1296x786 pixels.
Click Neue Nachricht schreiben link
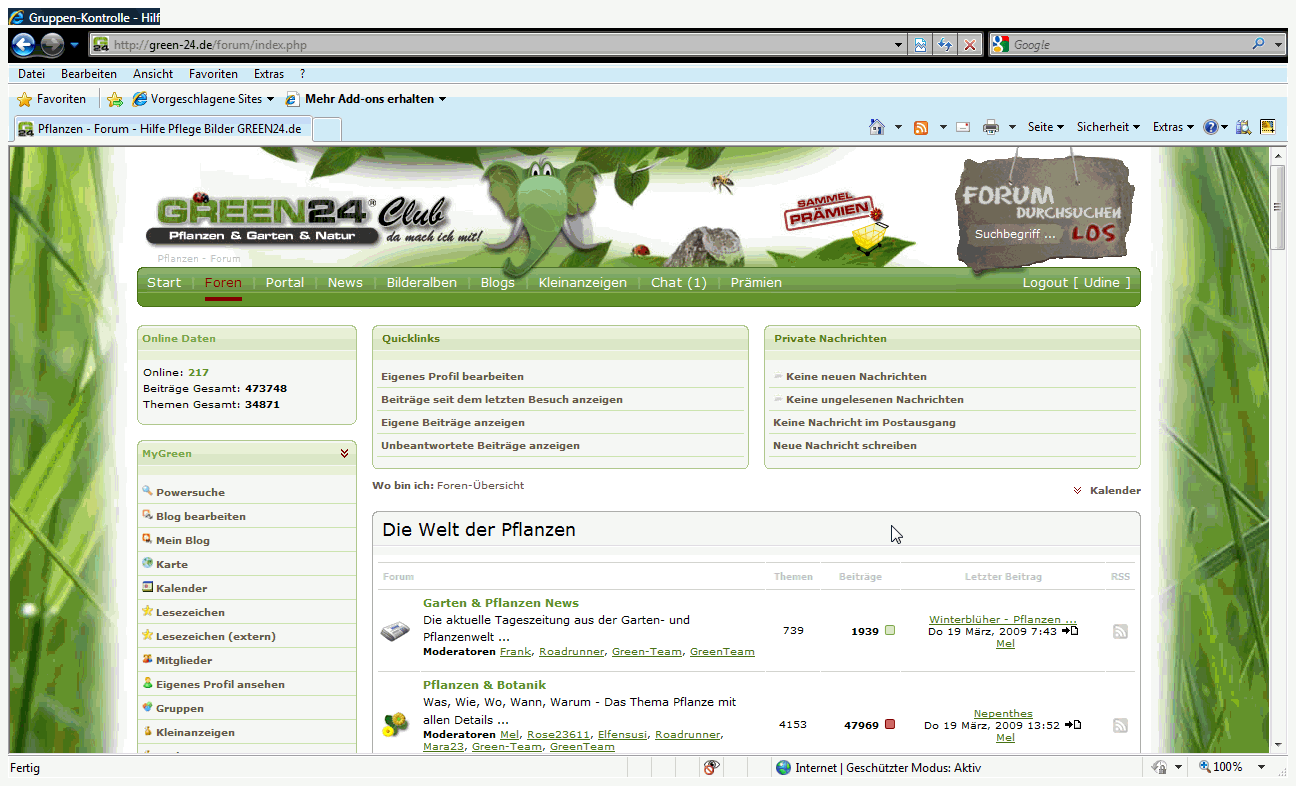844,446
